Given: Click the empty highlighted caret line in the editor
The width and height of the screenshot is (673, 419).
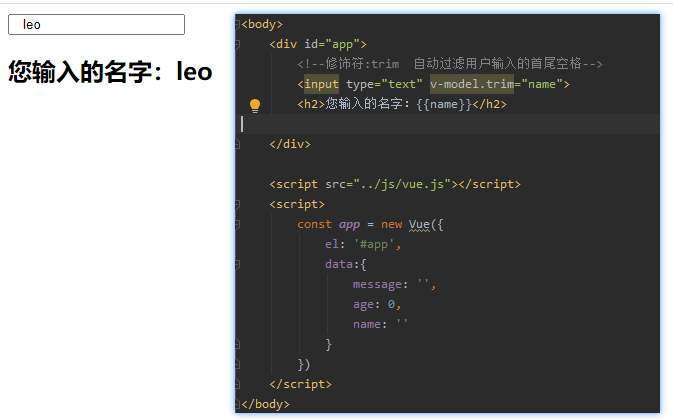Looking at the screenshot, I should 447,124.
